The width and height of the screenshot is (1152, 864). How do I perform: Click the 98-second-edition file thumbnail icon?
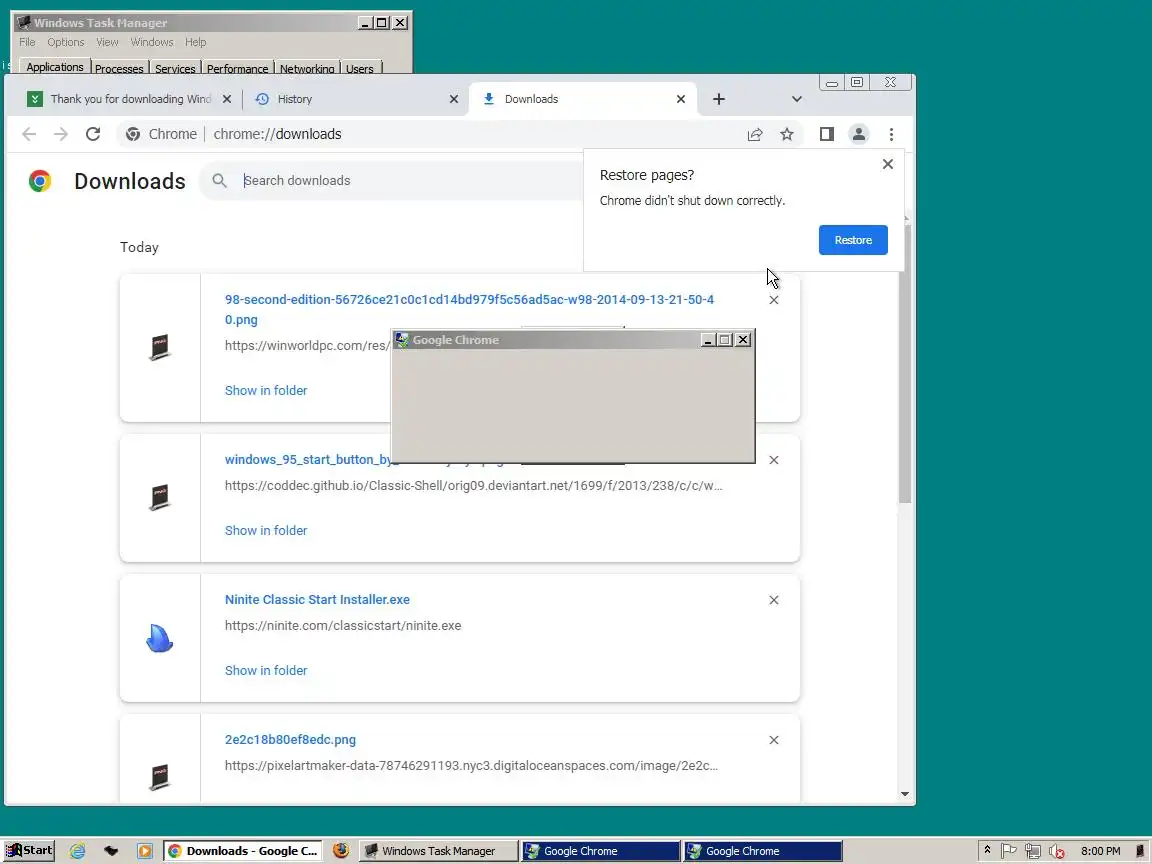point(159,347)
